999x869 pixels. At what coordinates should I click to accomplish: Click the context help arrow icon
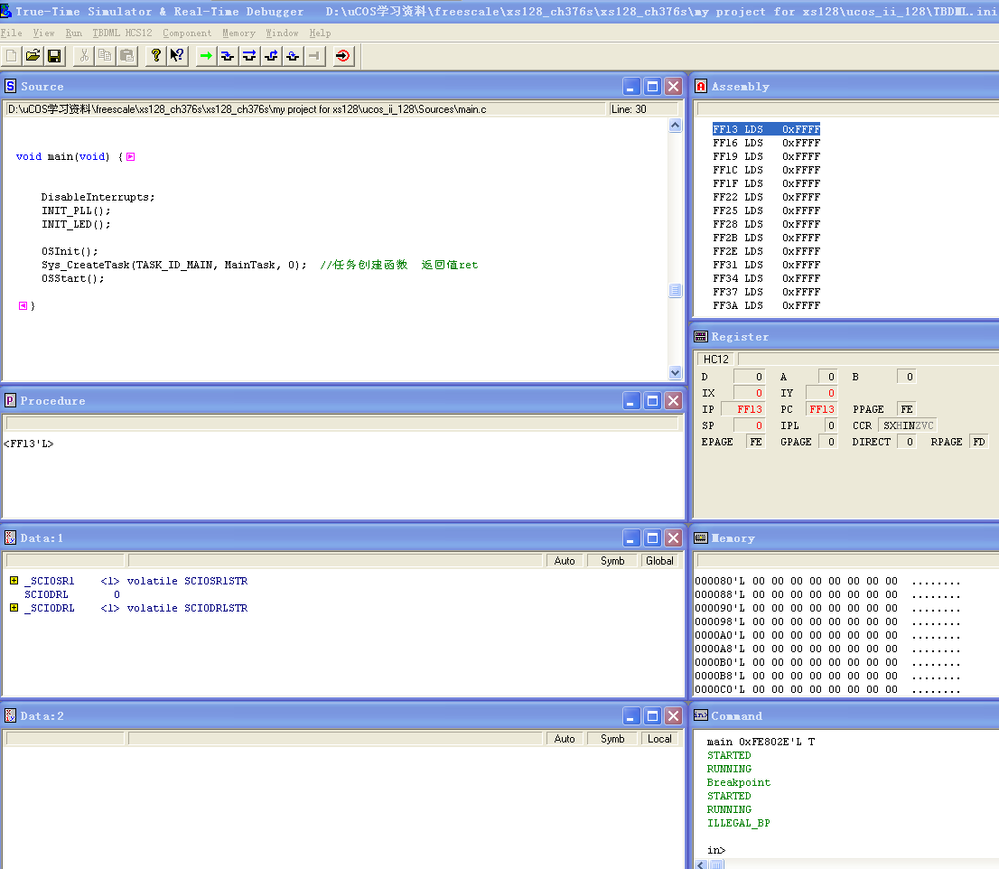pyautogui.click(x=177, y=56)
